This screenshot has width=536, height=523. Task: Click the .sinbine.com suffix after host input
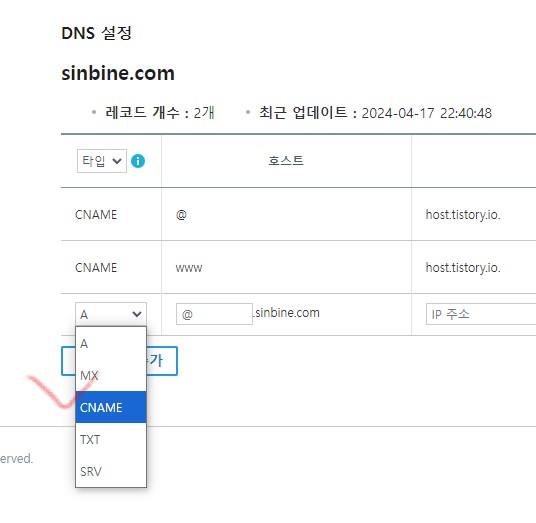pyautogui.click(x=286, y=313)
